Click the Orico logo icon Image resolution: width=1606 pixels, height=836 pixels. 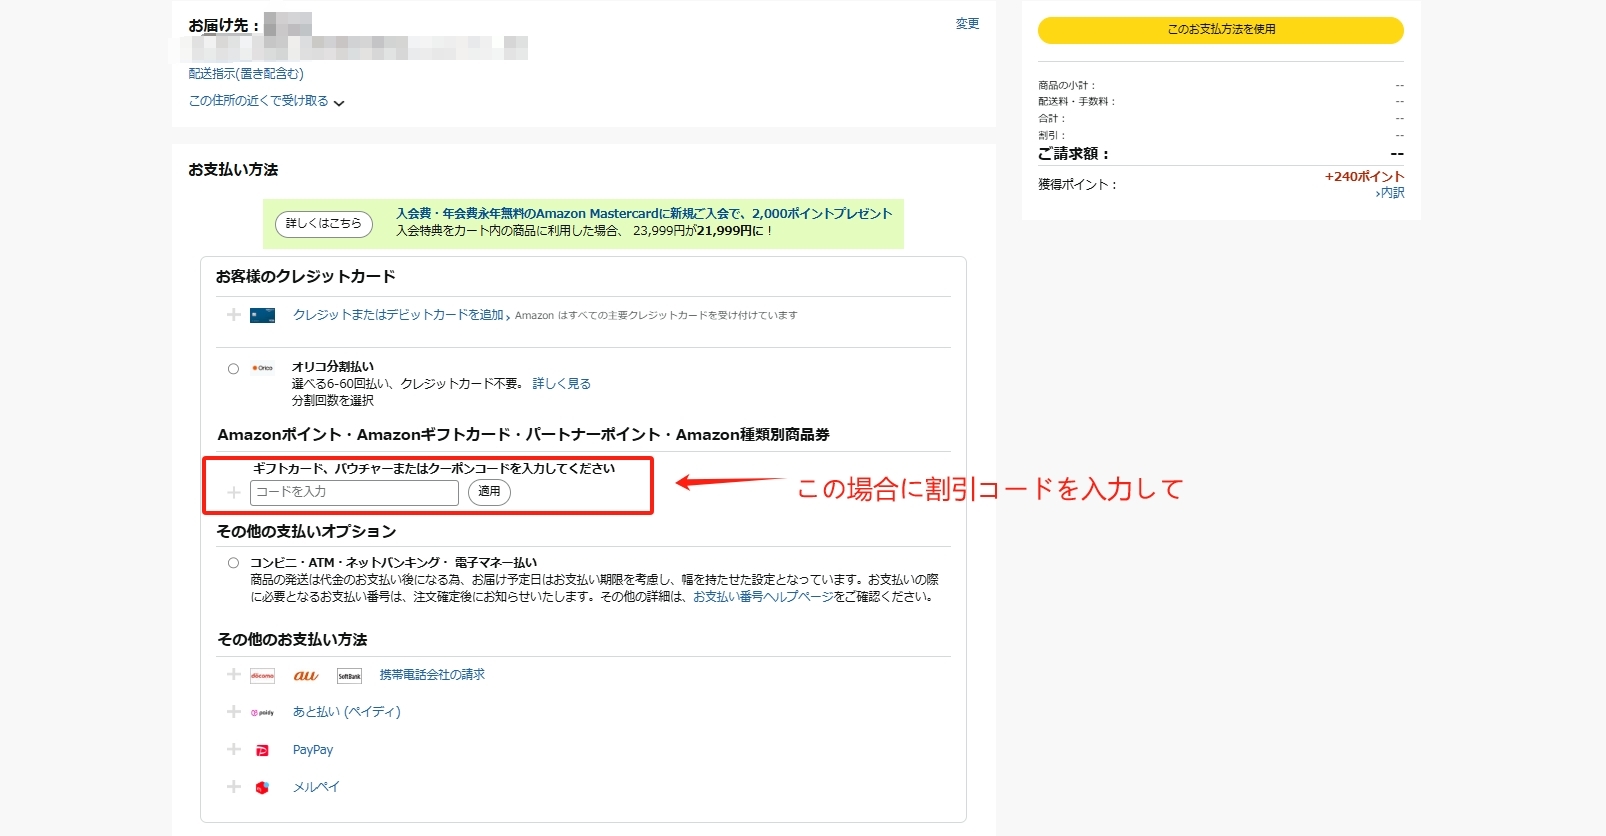coord(262,368)
